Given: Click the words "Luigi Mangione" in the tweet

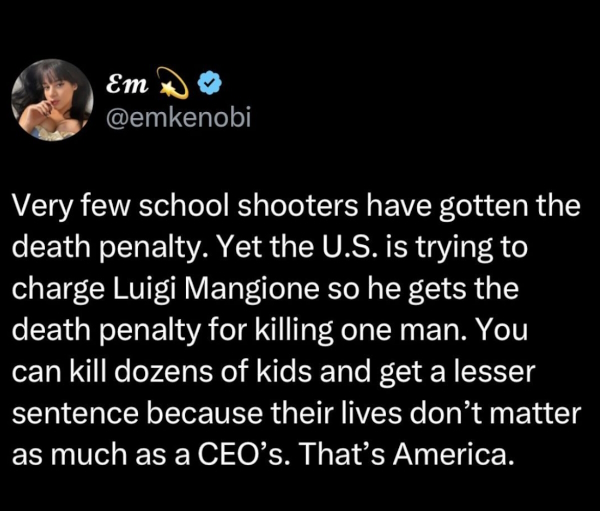Looking at the screenshot, I should click(x=189, y=283).
